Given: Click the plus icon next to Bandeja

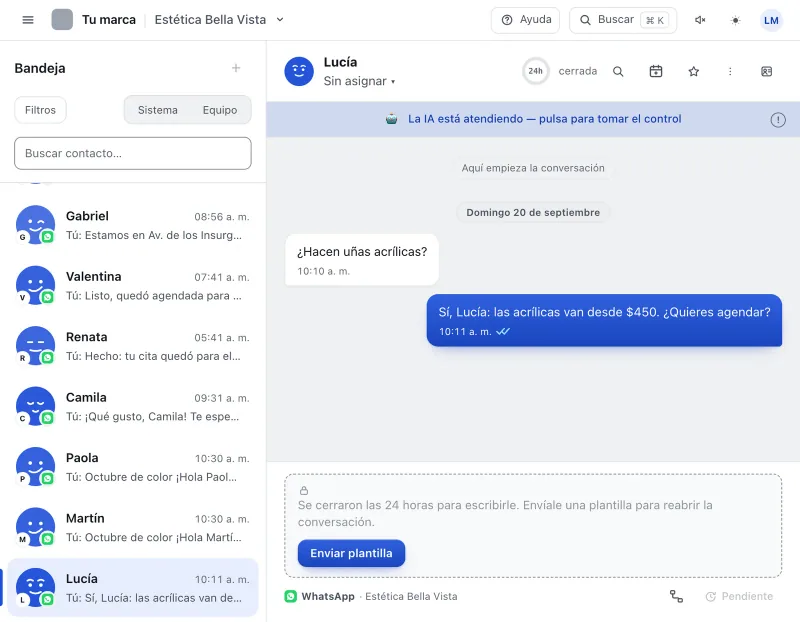Looking at the screenshot, I should point(236,68).
